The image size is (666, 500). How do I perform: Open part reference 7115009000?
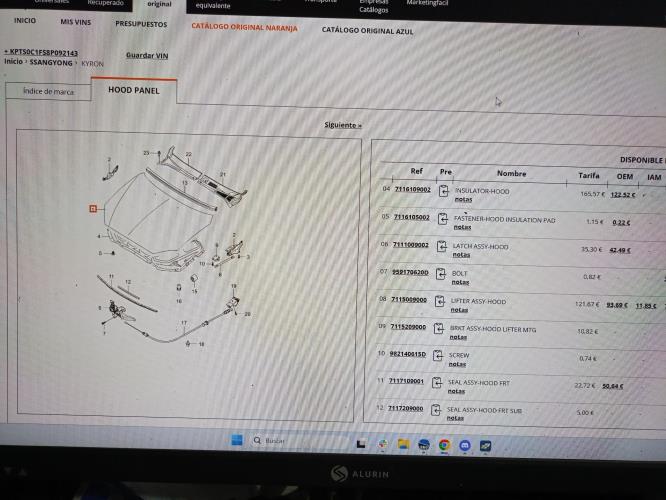tap(409, 299)
